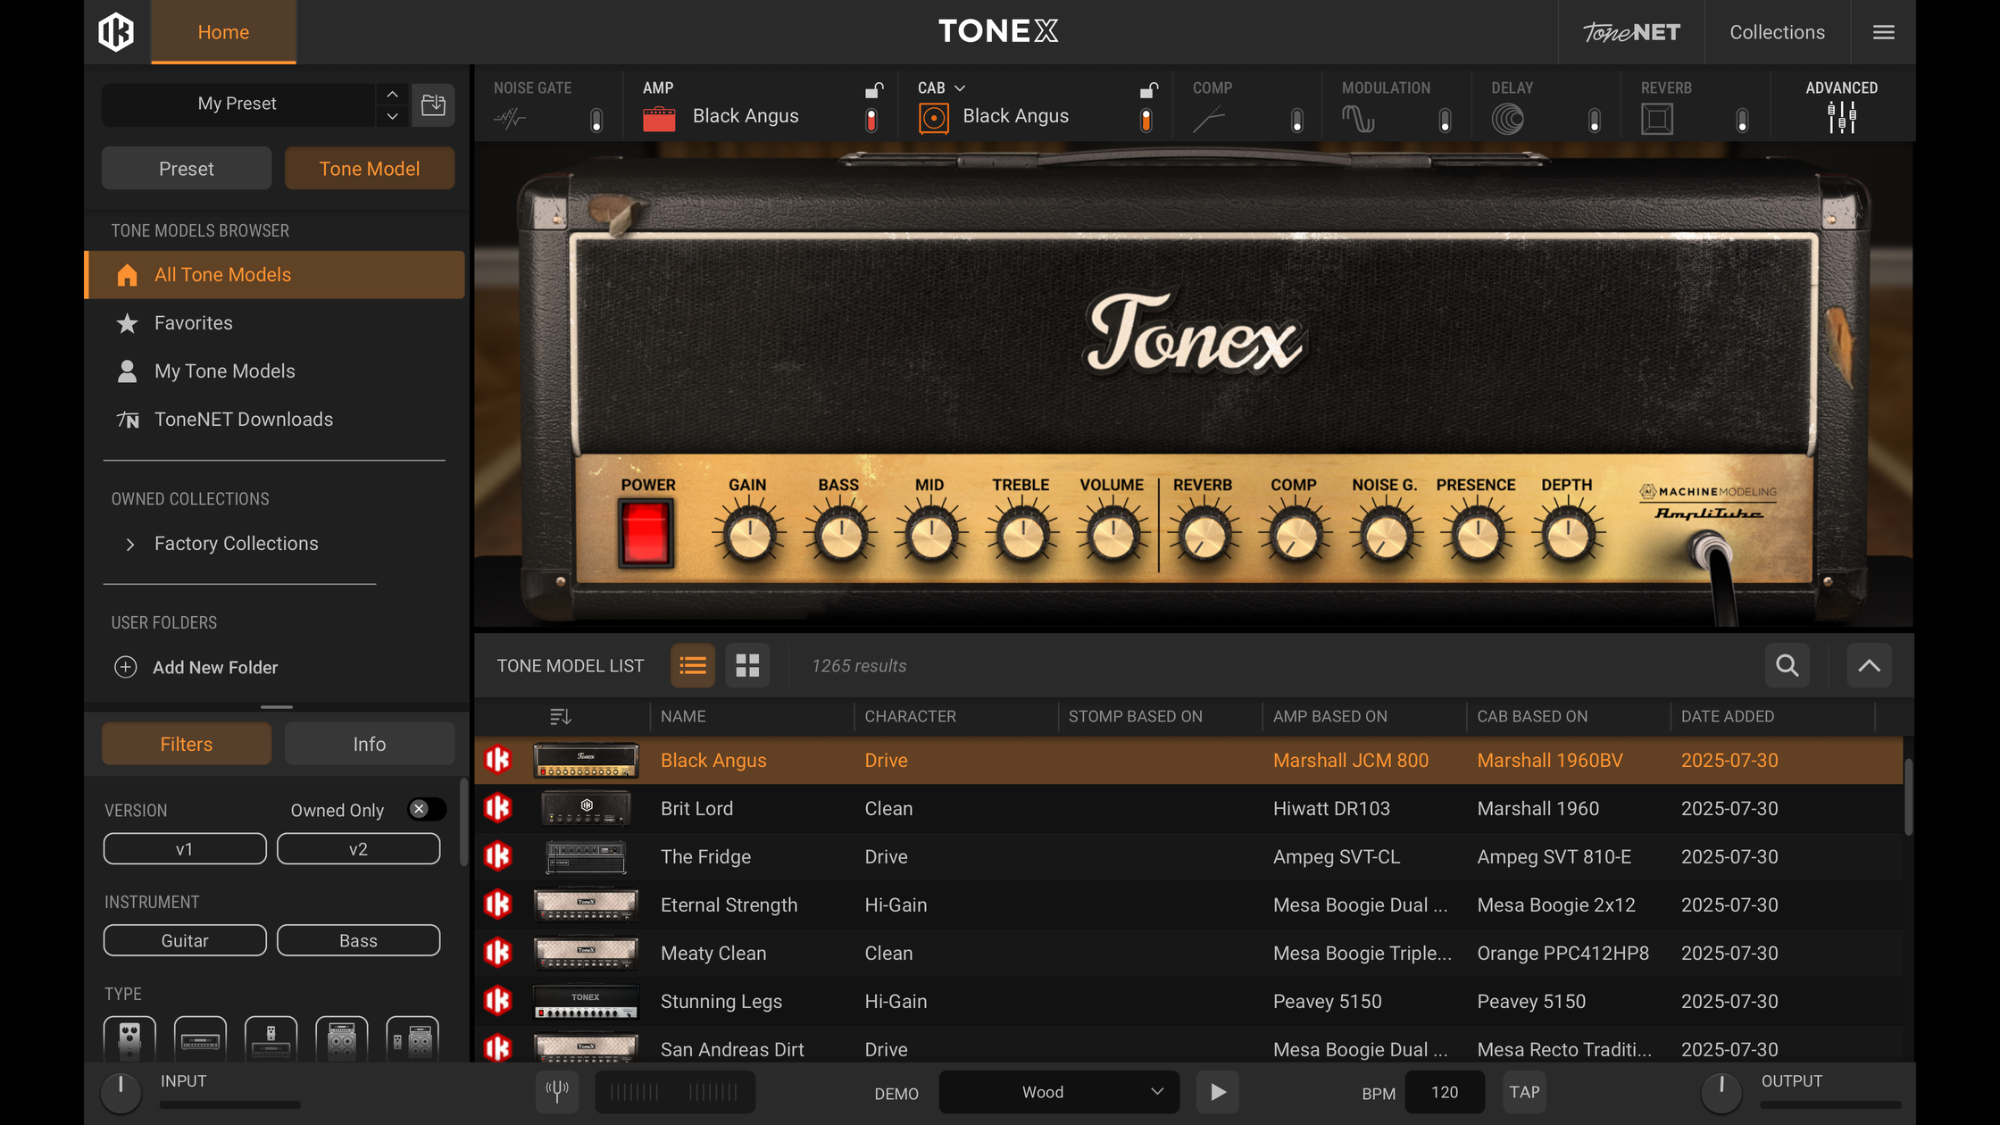
Task: Open ToneNET
Action: 1632,32
